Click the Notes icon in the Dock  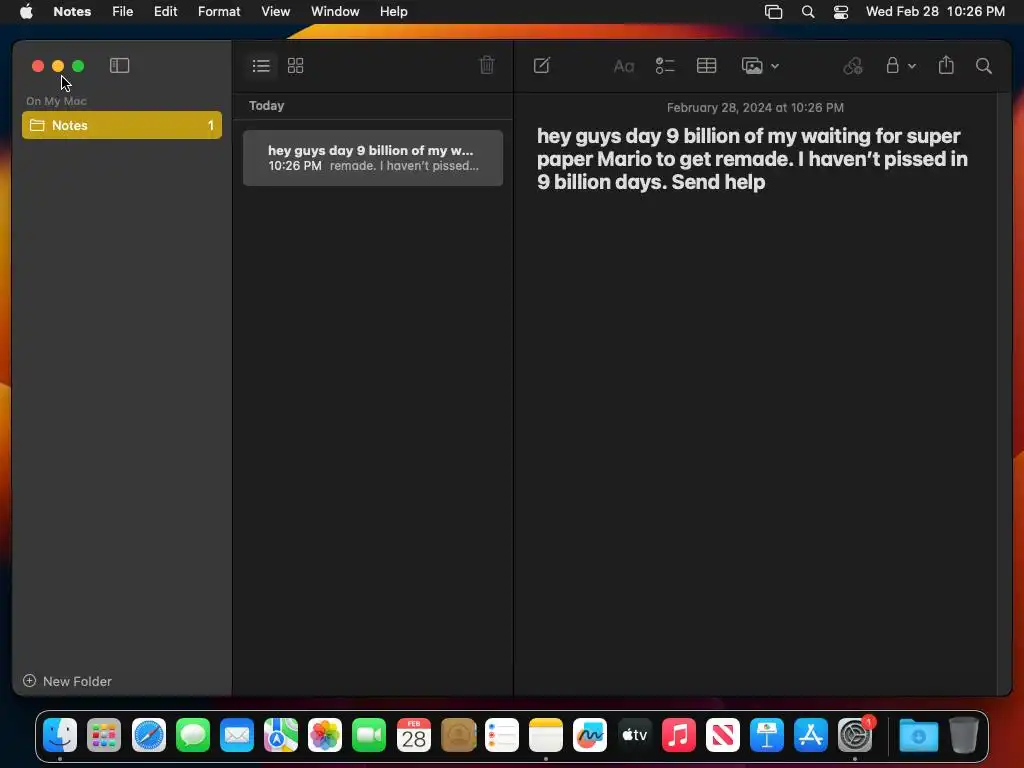[546, 735]
